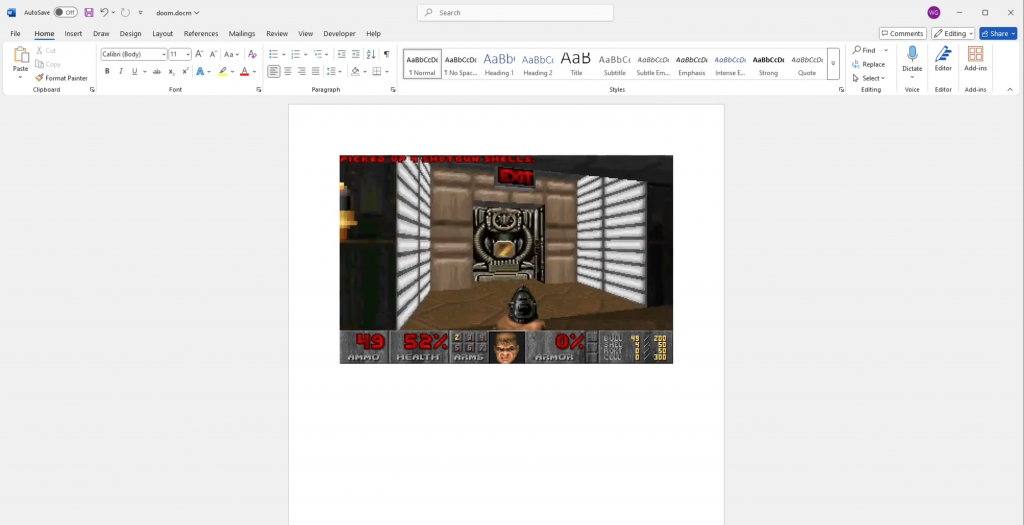
Task: Apply the Title style
Action: pos(576,63)
